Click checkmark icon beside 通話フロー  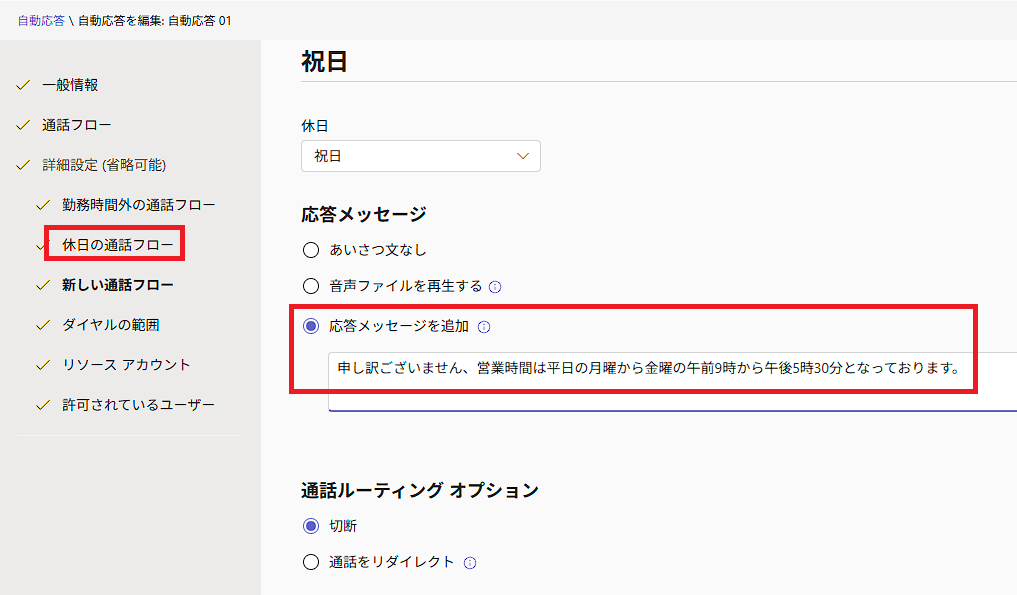tap(23, 125)
